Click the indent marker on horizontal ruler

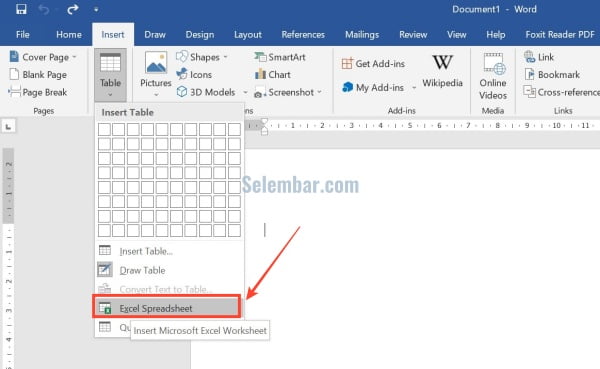[x=264, y=127]
